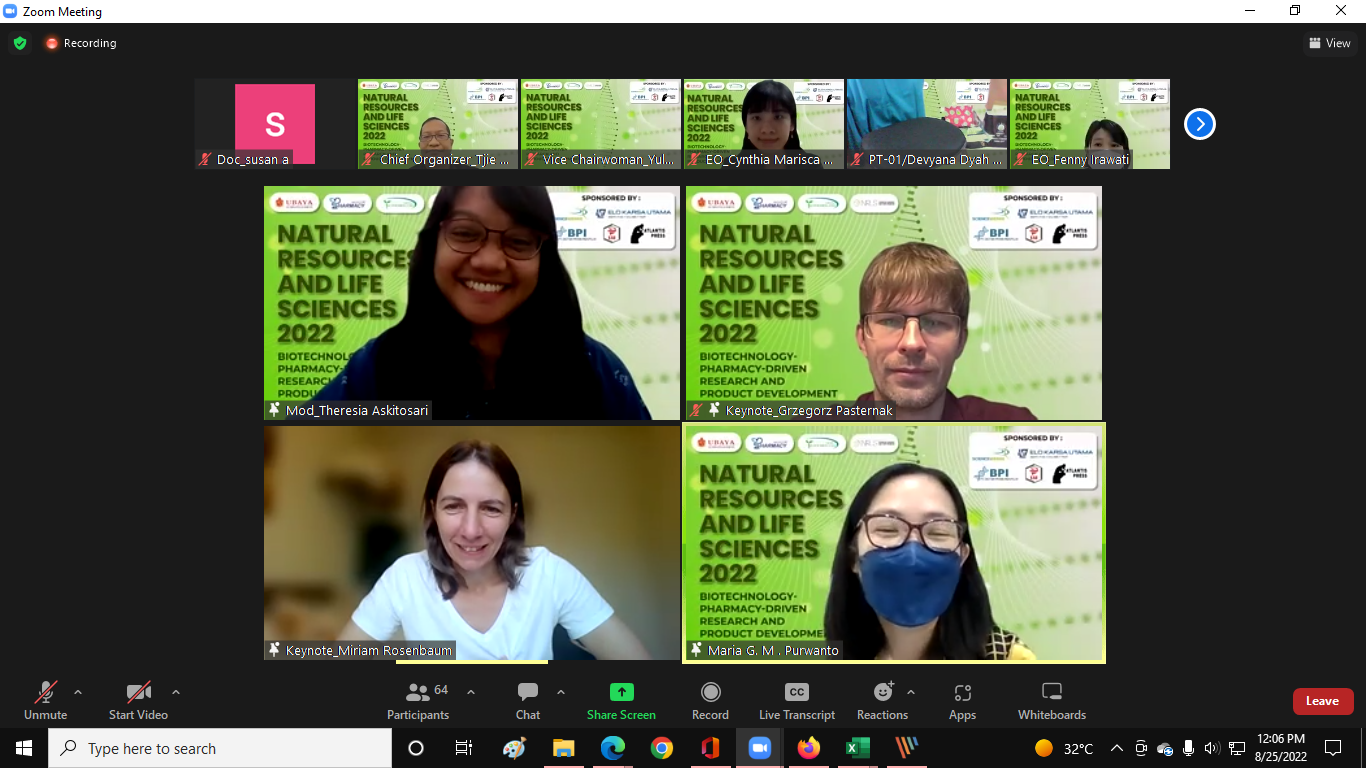The width and height of the screenshot is (1366, 768).
Task: Unmute the microphone
Action: pos(46,700)
